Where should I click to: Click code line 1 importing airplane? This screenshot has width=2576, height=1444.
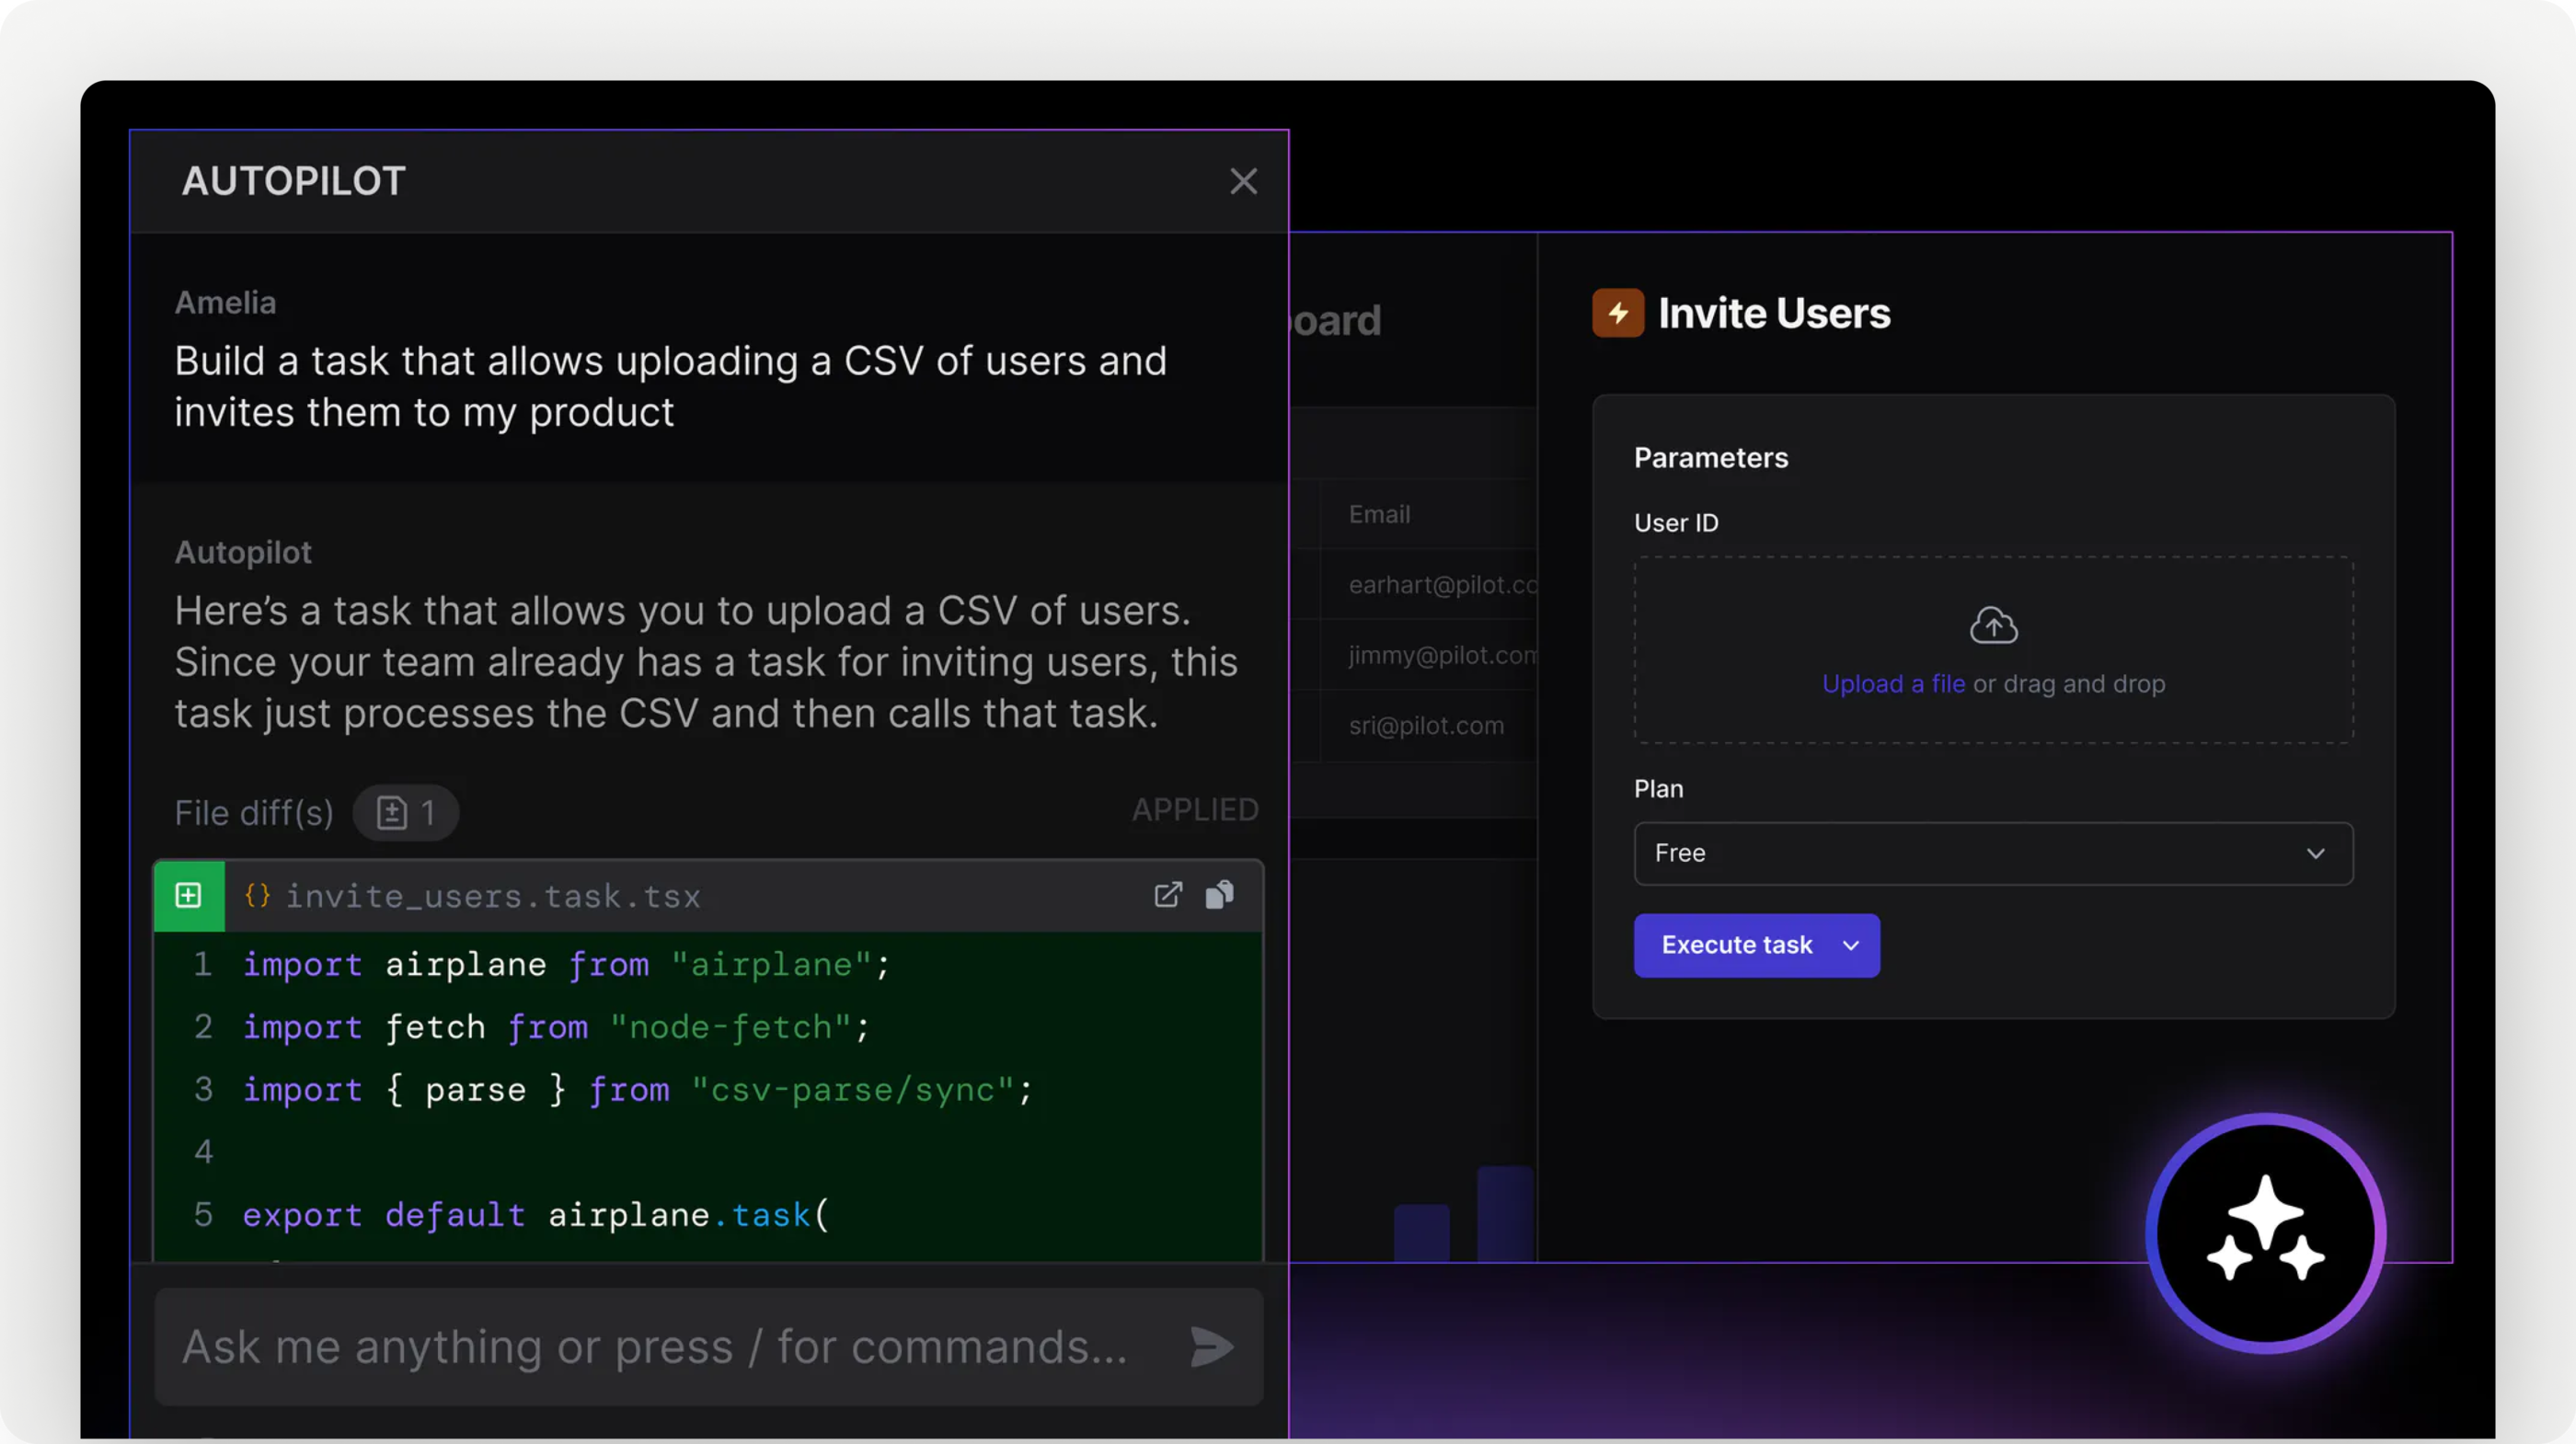pos(566,965)
